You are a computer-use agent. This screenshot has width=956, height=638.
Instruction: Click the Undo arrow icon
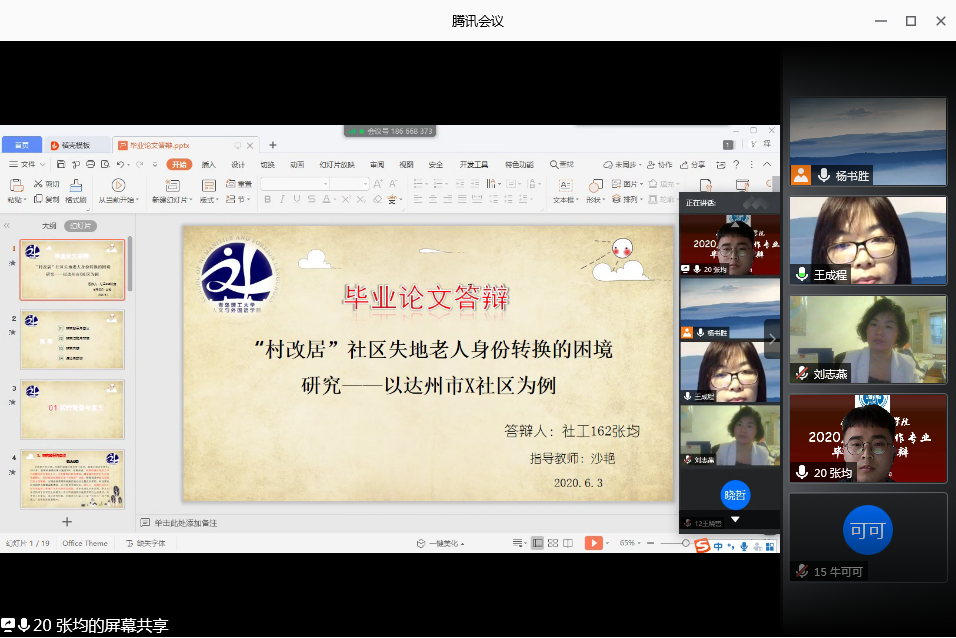120,164
